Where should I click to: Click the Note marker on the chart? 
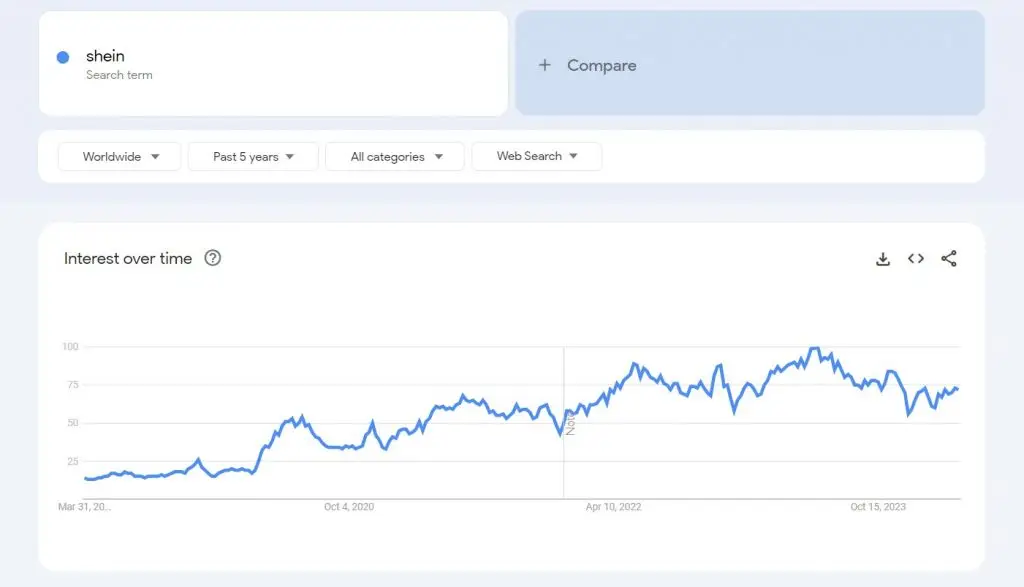[570, 423]
